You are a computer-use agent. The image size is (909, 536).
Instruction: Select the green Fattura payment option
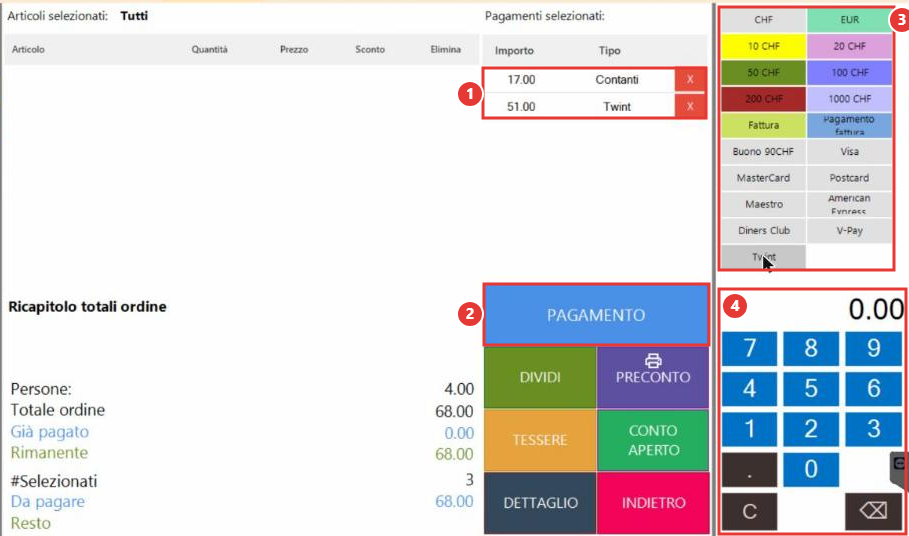(x=763, y=125)
